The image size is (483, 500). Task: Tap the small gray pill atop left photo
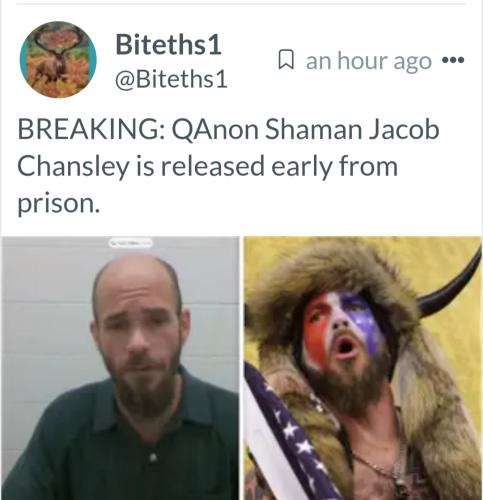131,243
